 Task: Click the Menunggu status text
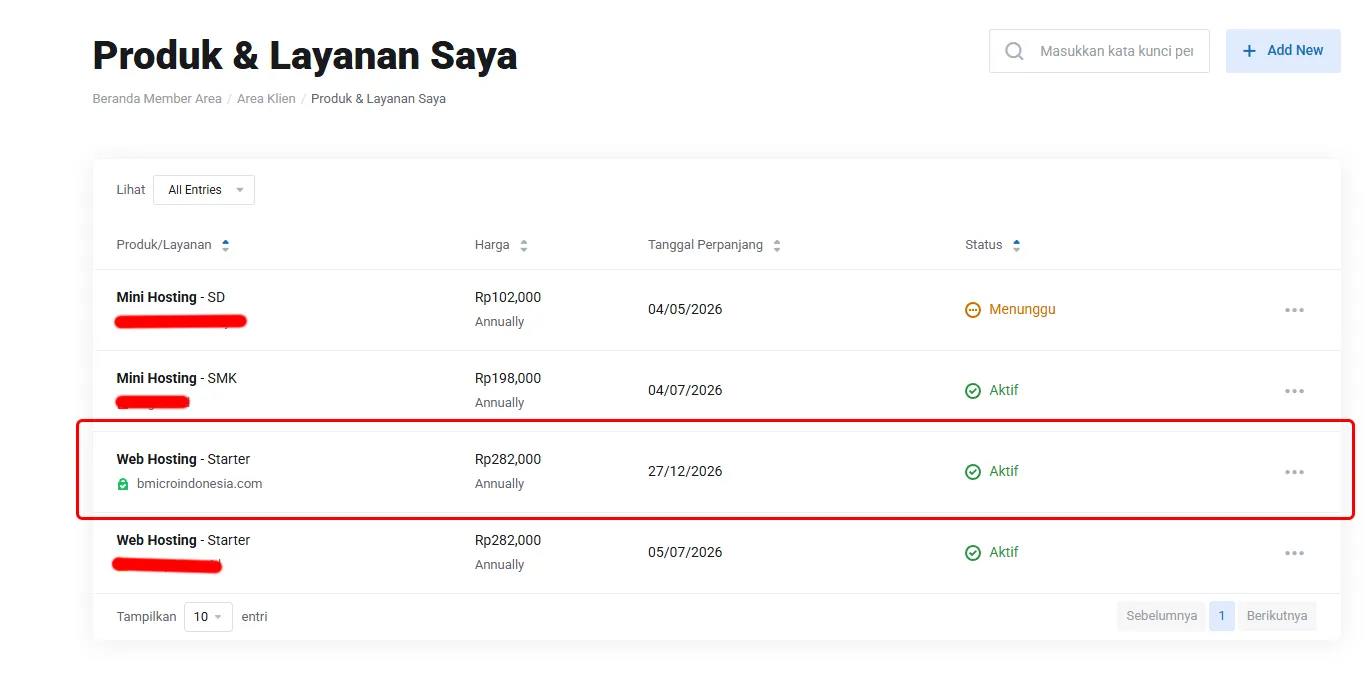1022,310
